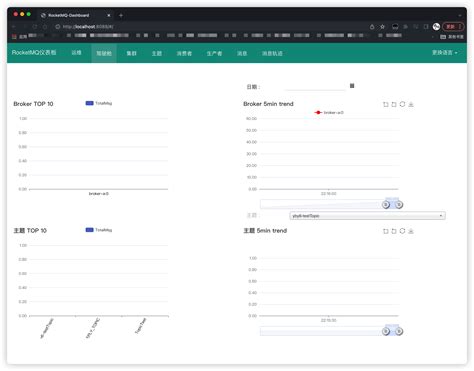The image size is (474, 371).
Task: Open the 消息 nav tab
Action: coord(242,53)
